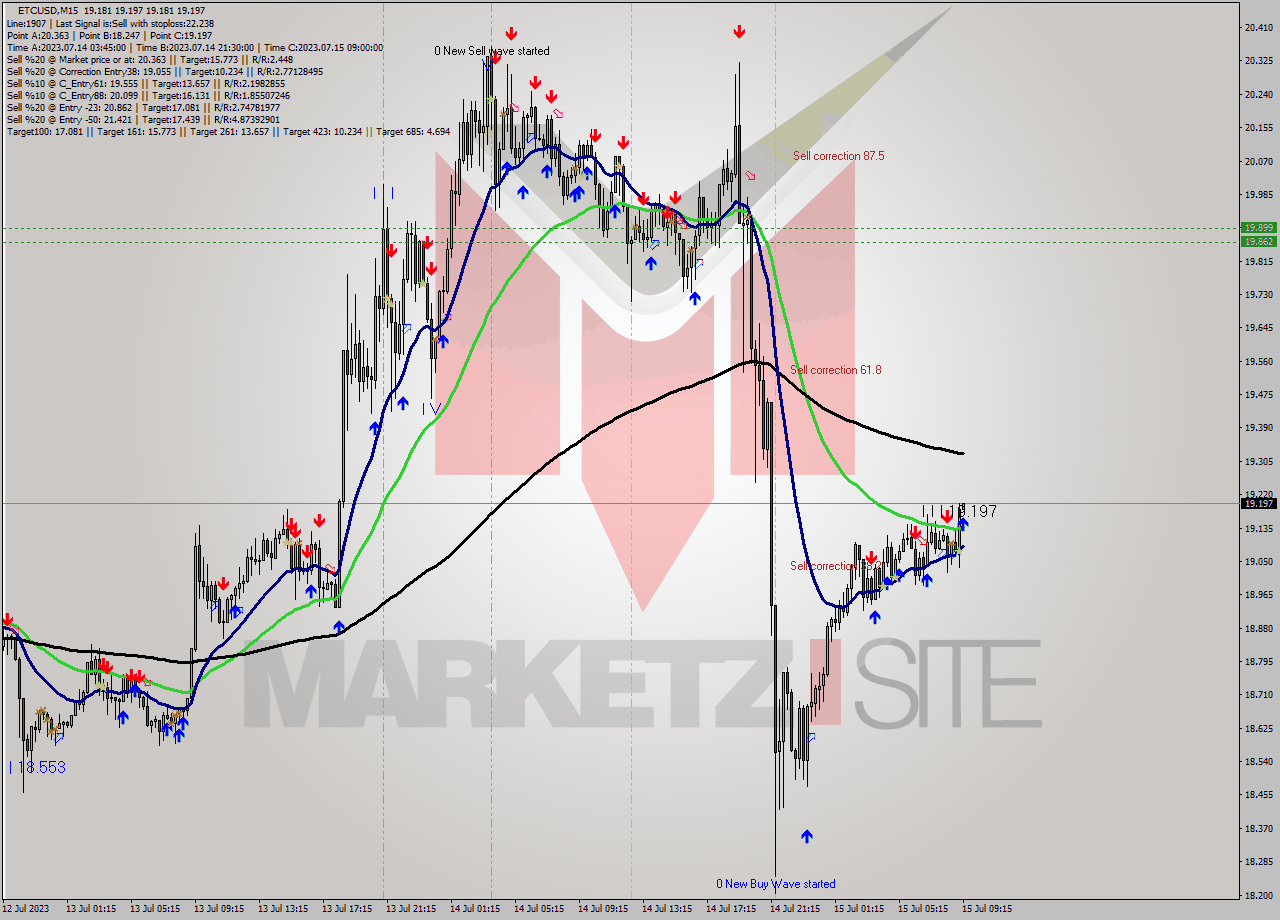1280x920 pixels.
Task: Click the 20.325 price axis label
Action: tap(1259, 61)
